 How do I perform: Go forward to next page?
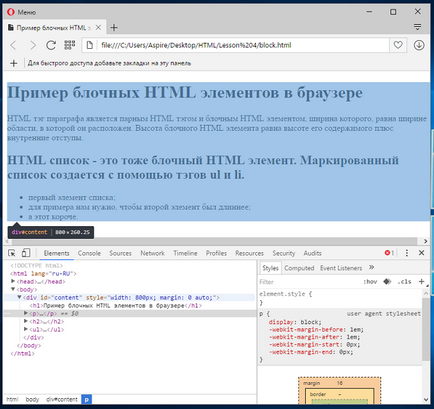tap(33, 45)
